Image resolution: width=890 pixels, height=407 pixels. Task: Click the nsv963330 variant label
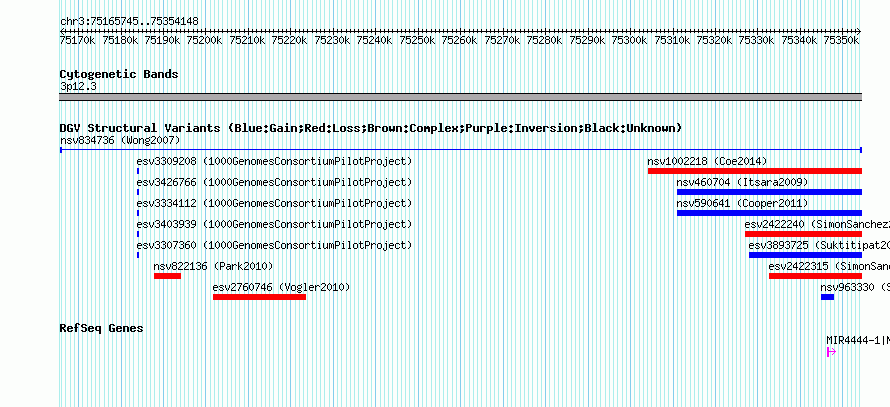[855, 287]
